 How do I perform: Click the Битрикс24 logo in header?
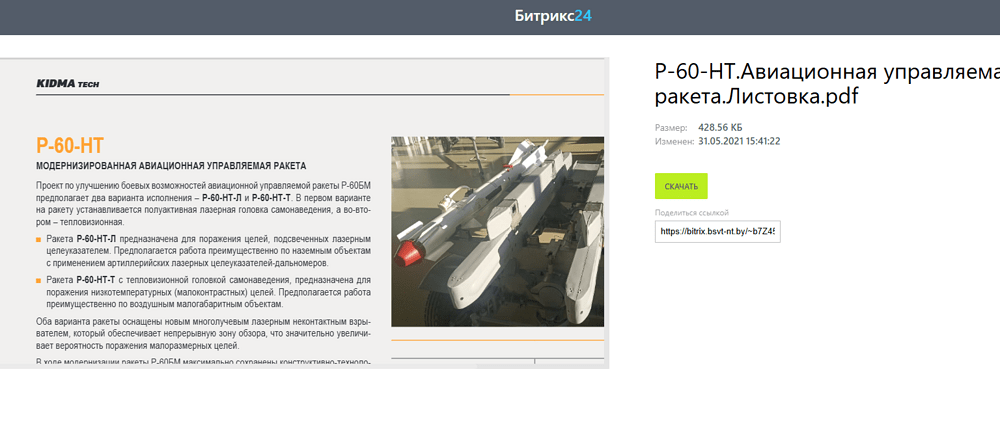click(553, 16)
